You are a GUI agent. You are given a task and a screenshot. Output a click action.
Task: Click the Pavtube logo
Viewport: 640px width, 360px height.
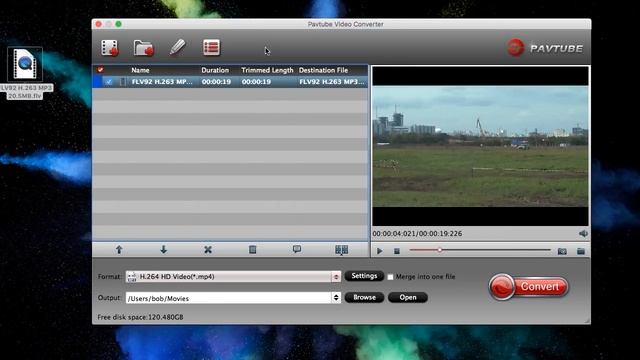click(545, 48)
